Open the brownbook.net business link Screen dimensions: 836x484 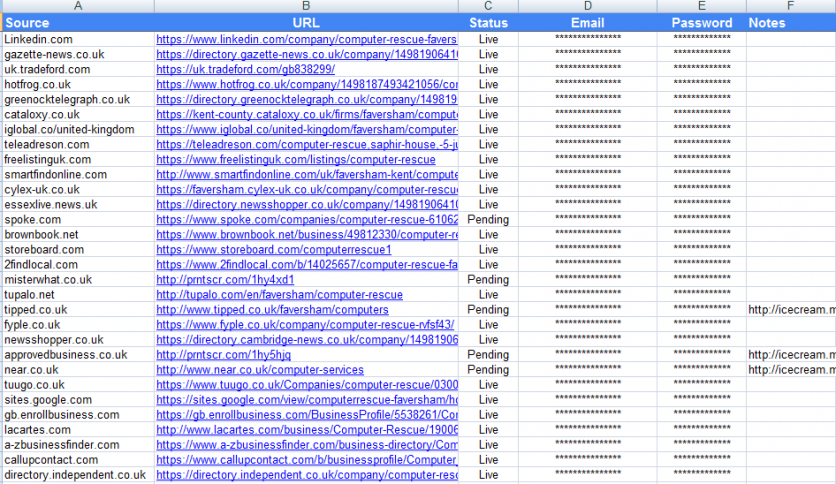point(307,235)
